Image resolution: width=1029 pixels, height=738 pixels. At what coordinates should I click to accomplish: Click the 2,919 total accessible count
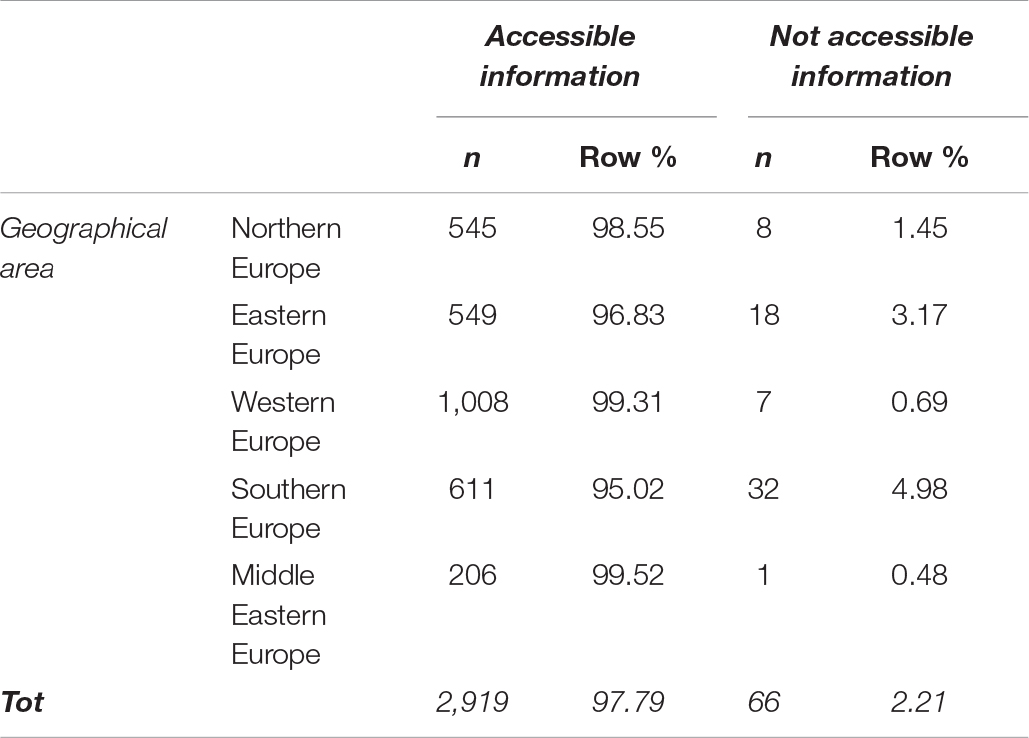[x=472, y=703]
